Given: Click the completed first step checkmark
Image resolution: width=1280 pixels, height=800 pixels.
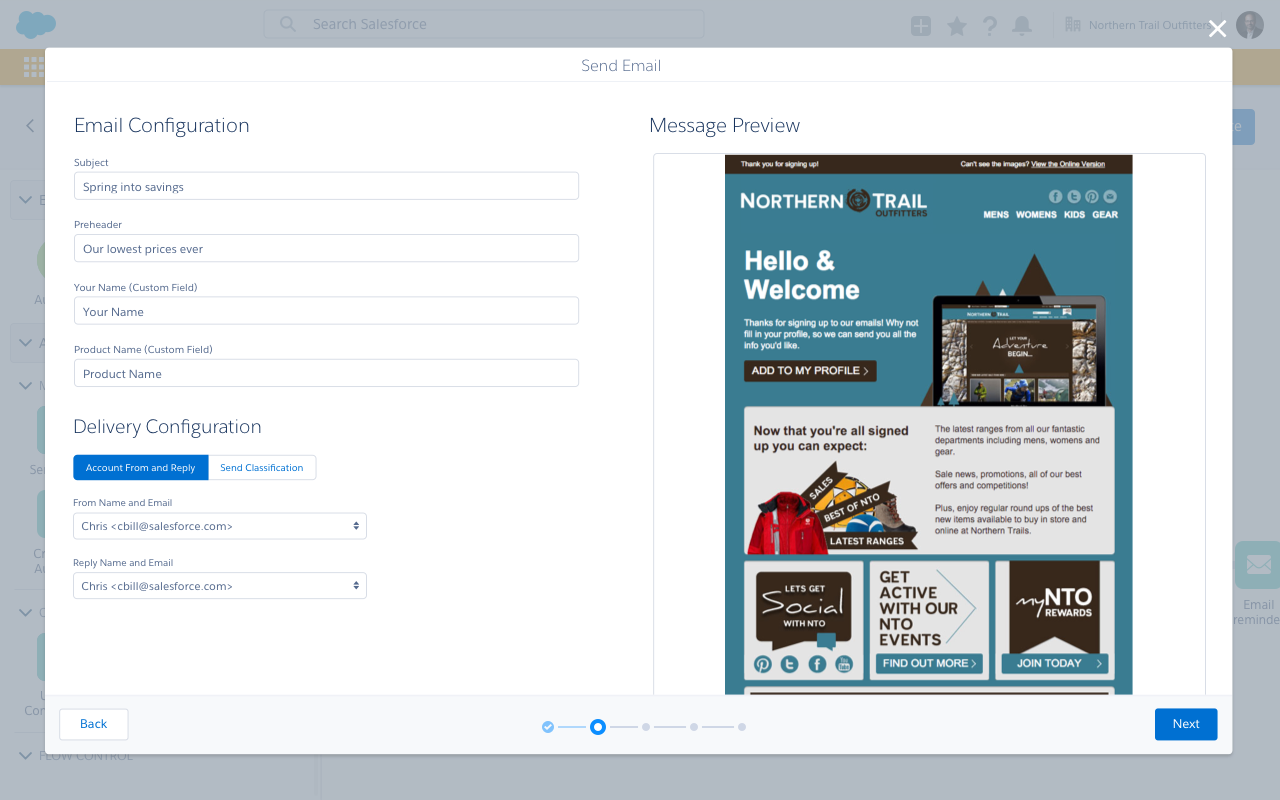Looking at the screenshot, I should coord(548,727).
